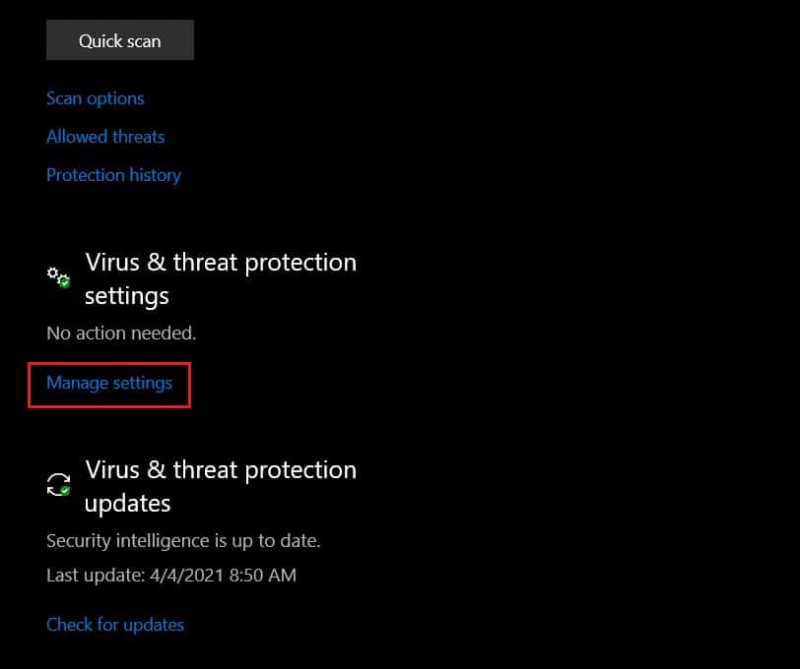This screenshot has height=669, width=800.
Task: Click the "Last update" label
Action: coord(90,575)
